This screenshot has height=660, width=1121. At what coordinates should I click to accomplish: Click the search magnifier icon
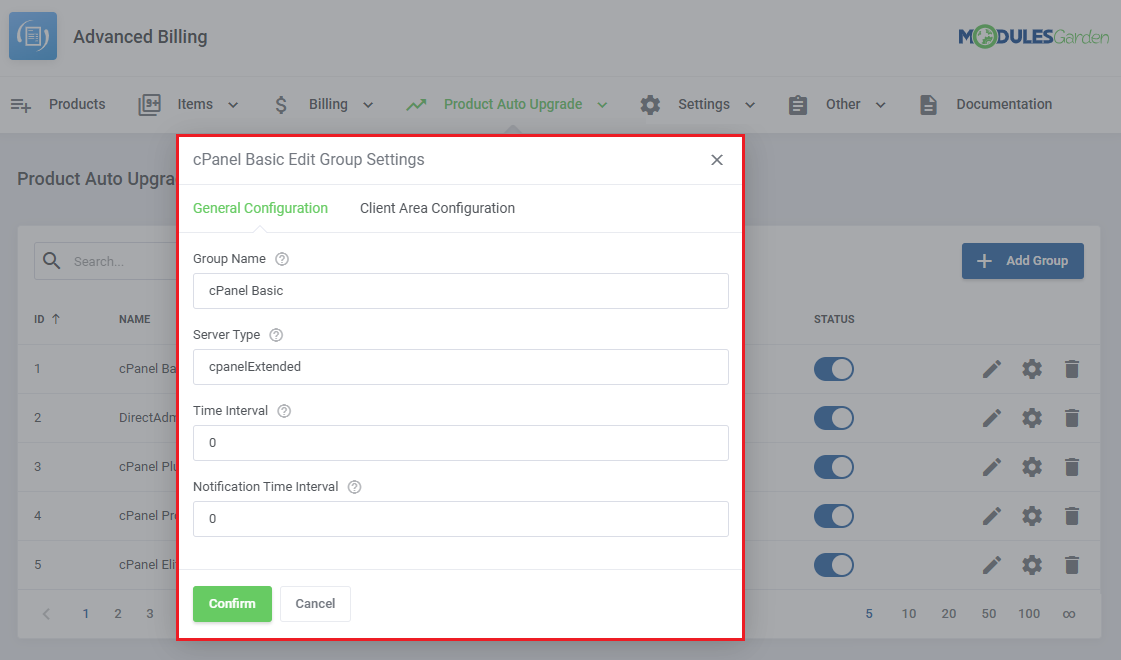point(51,260)
